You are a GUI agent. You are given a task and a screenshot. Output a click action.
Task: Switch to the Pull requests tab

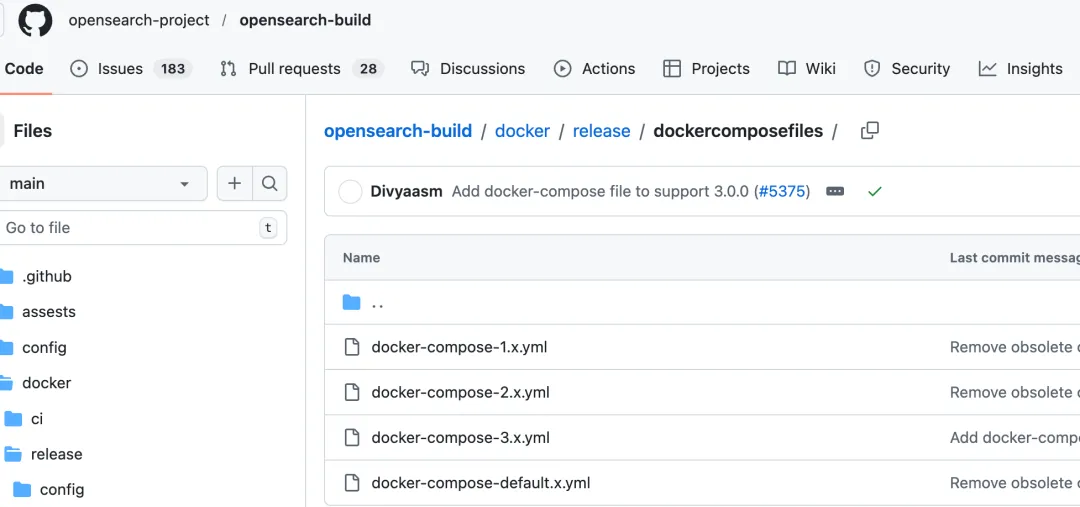click(x=294, y=68)
